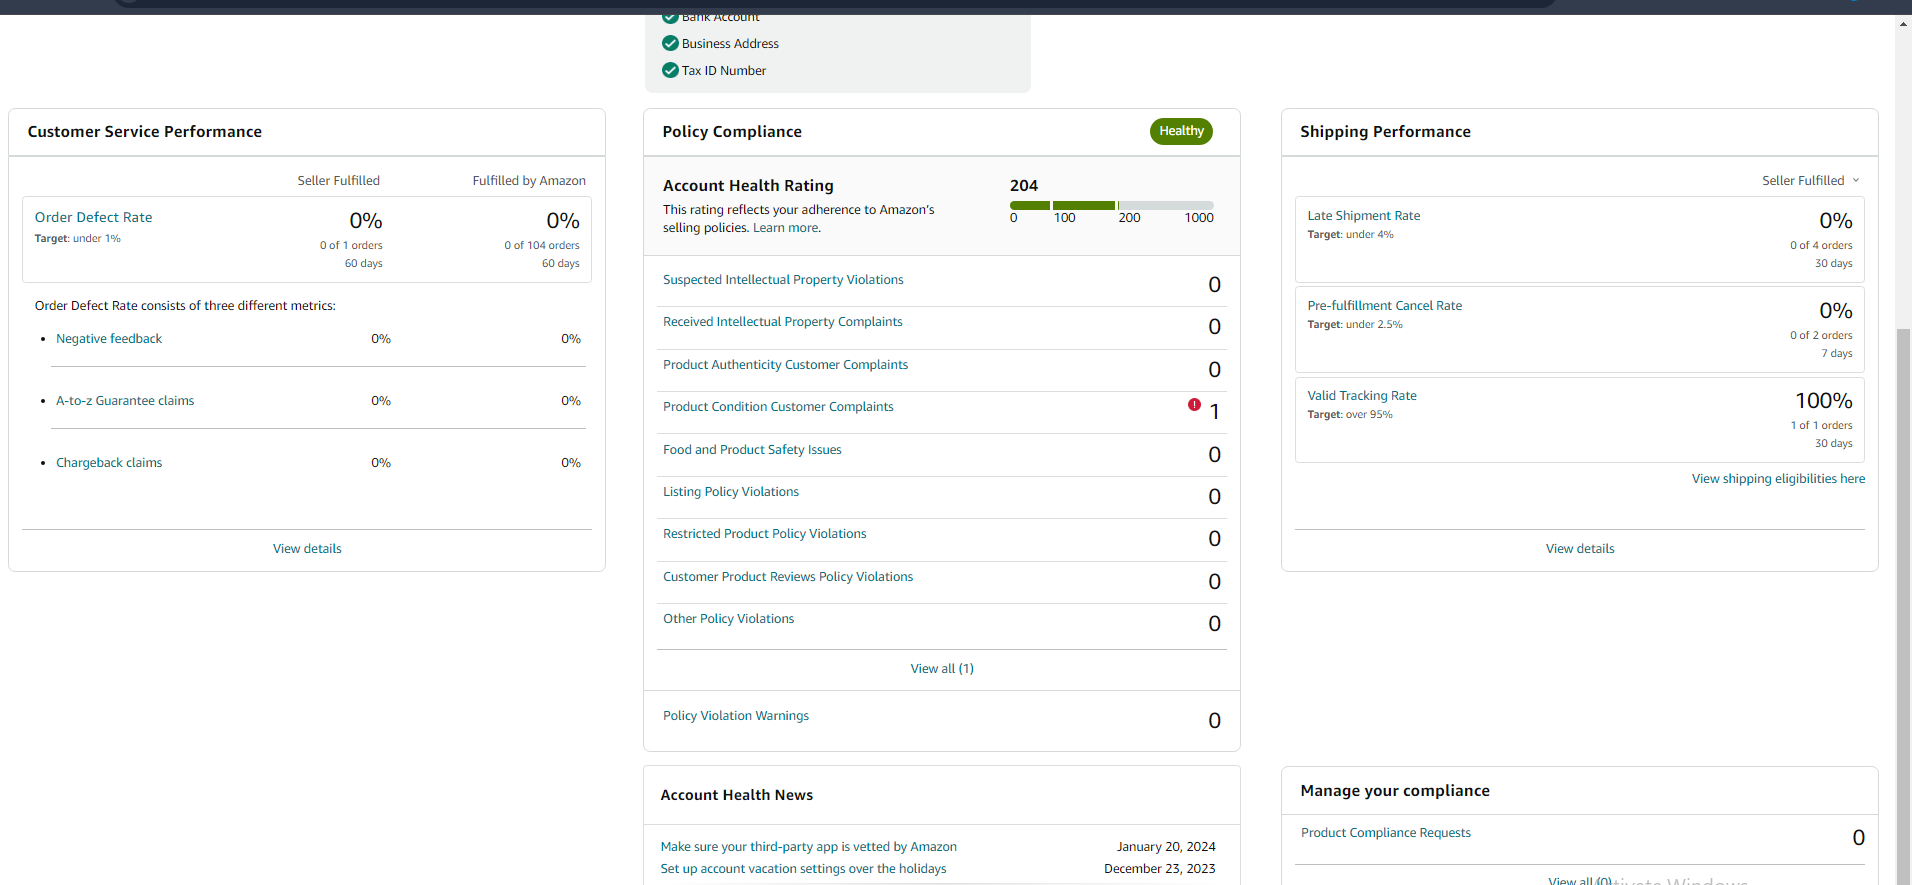Click the red alert icon beside Product Condition complaints
Viewport: 1912px width, 885px height.
click(1194, 405)
